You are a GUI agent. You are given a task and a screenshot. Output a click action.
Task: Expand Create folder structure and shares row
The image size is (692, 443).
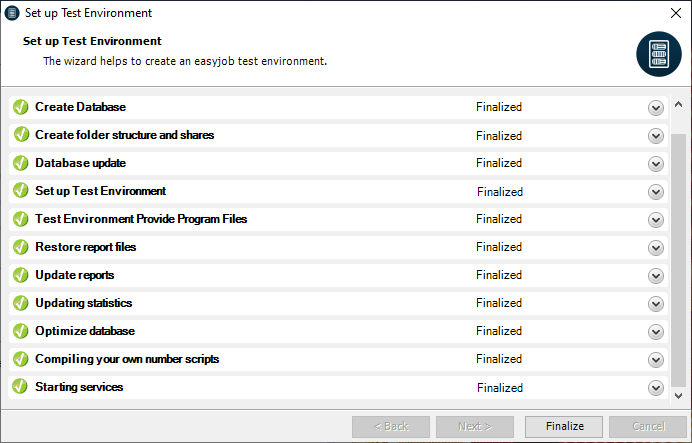[656, 136]
